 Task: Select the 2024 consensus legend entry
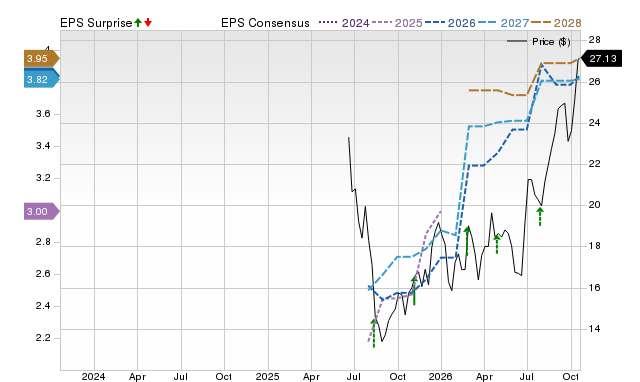344,23
